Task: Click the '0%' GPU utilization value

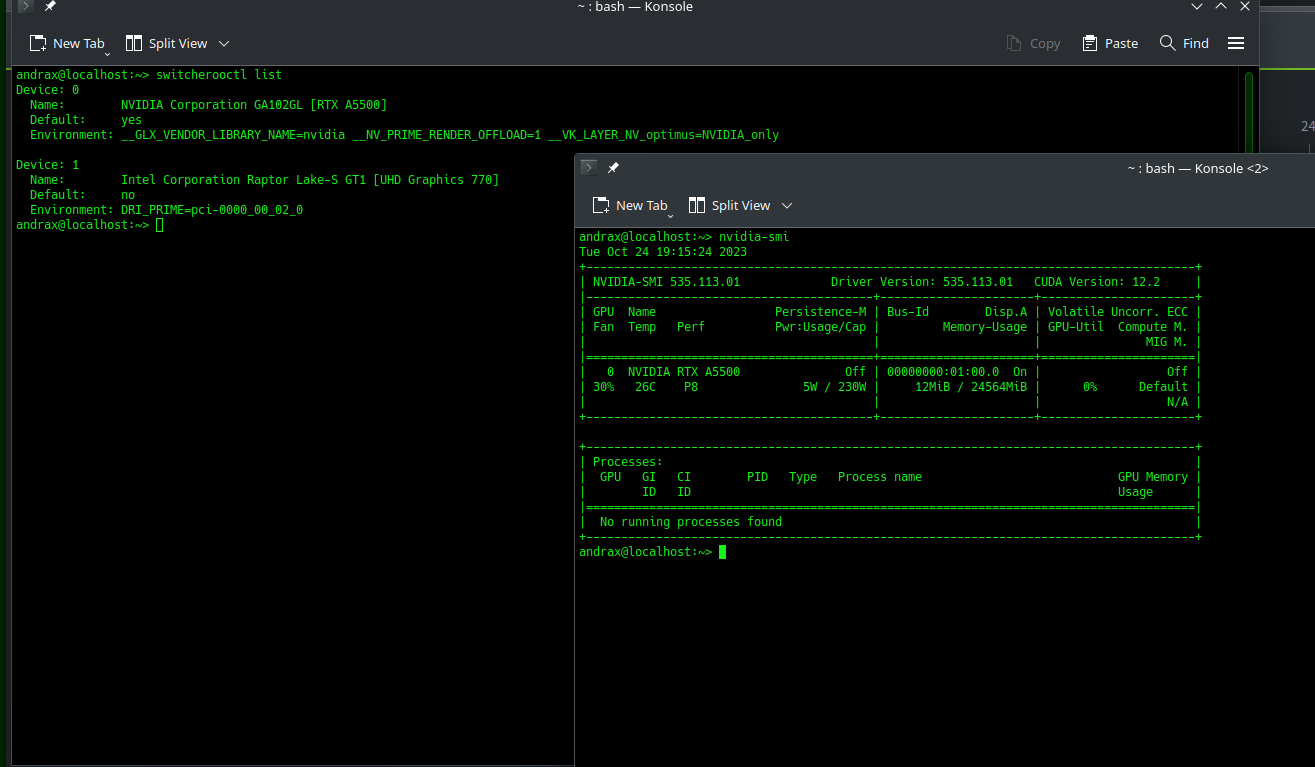Action: point(1090,387)
